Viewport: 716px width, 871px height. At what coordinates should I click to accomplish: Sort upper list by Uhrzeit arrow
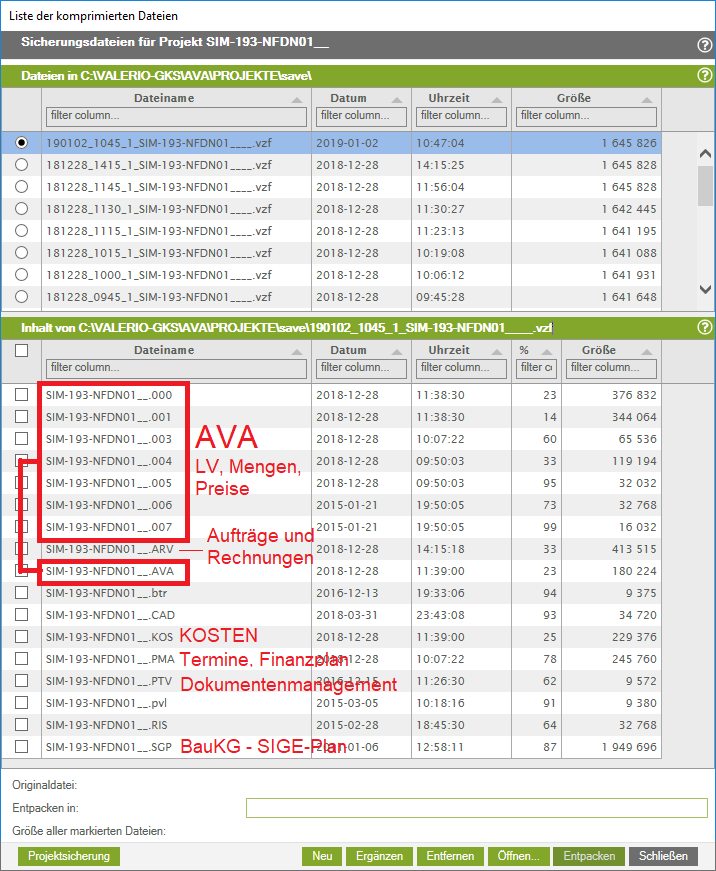coord(497,100)
